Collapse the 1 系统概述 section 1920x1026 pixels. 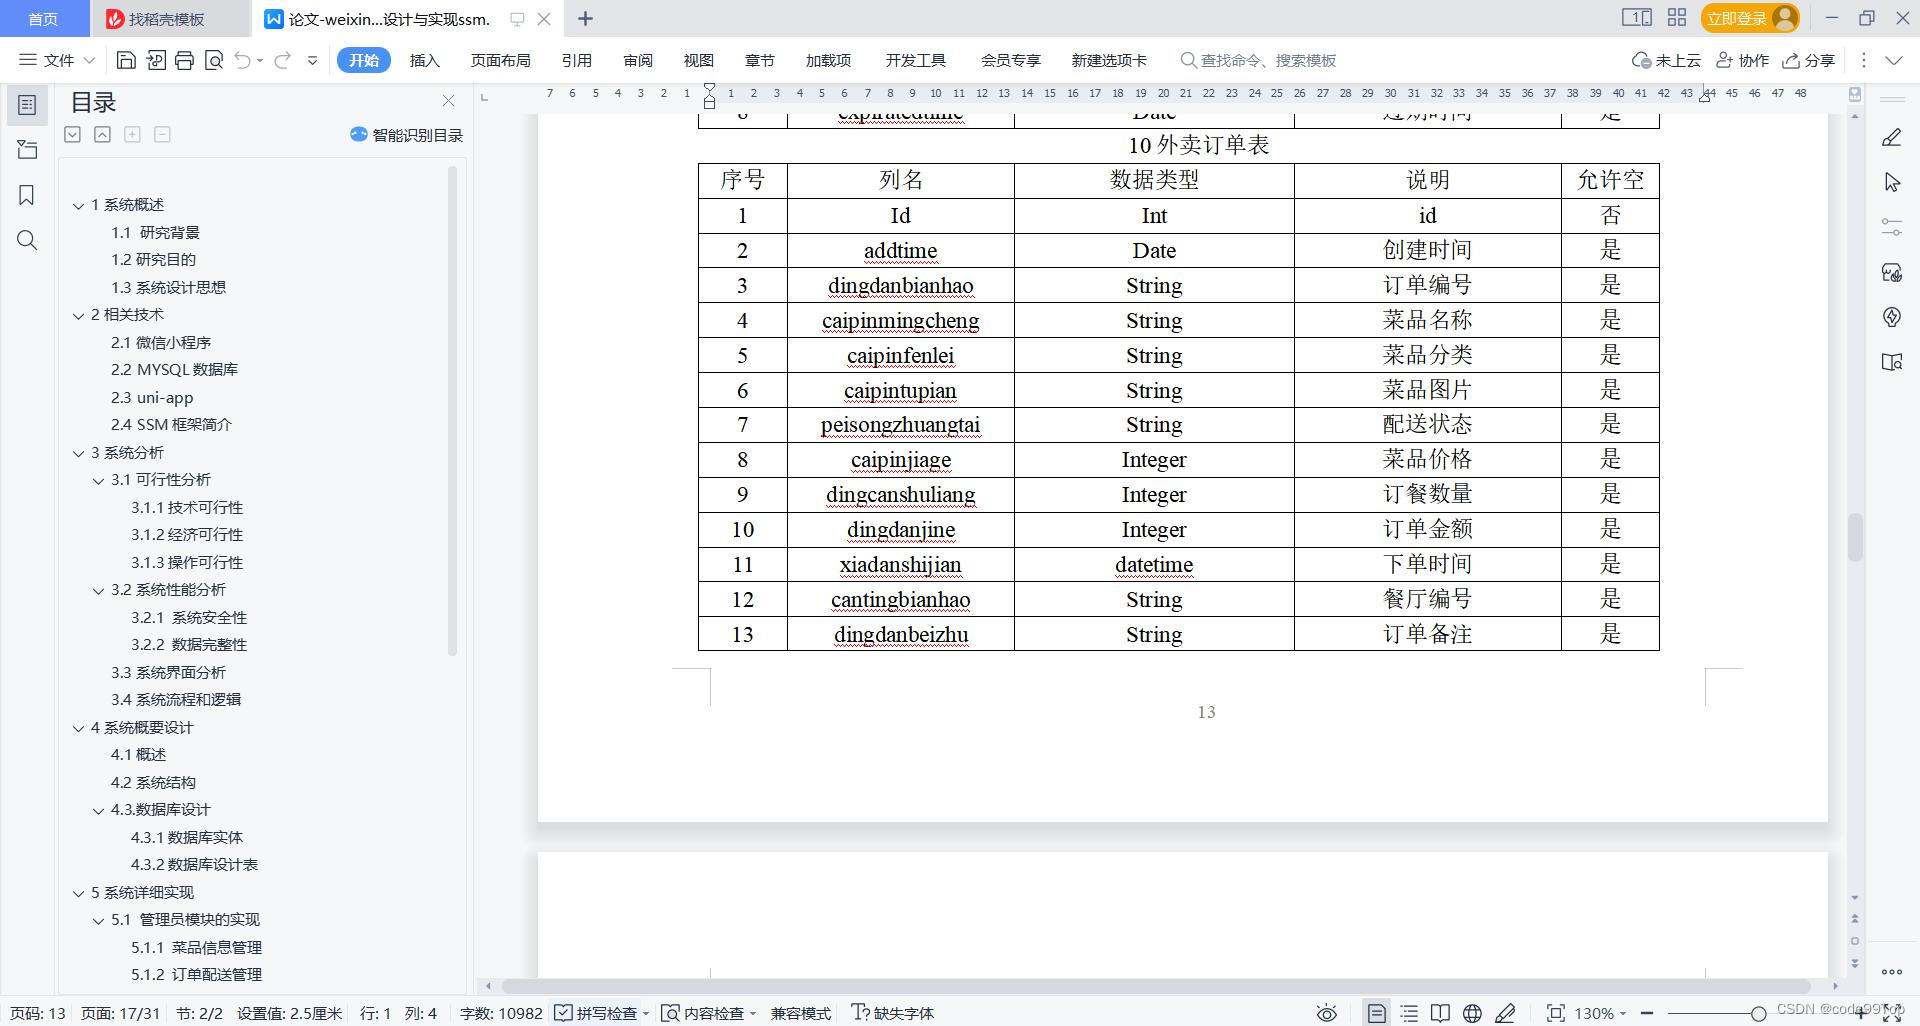78,205
